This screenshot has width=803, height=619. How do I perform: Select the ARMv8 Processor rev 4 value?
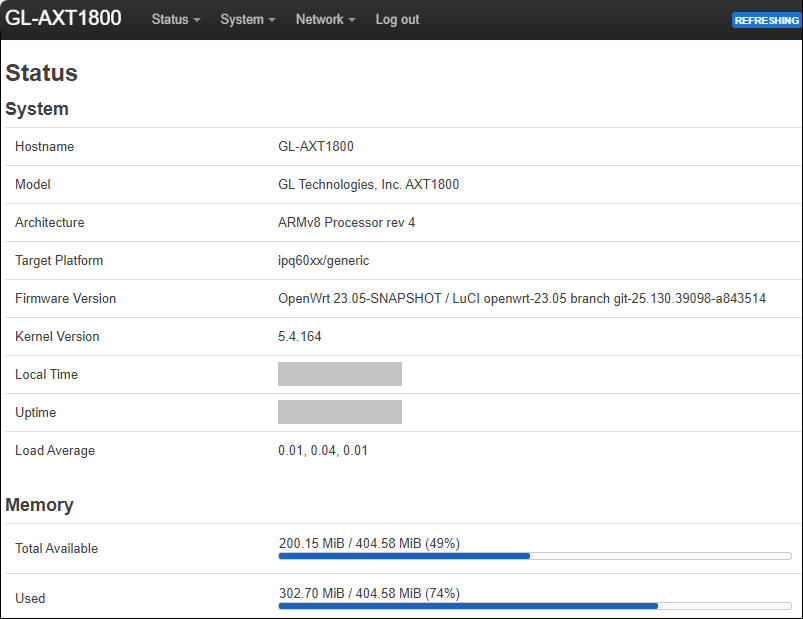tap(346, 222)
